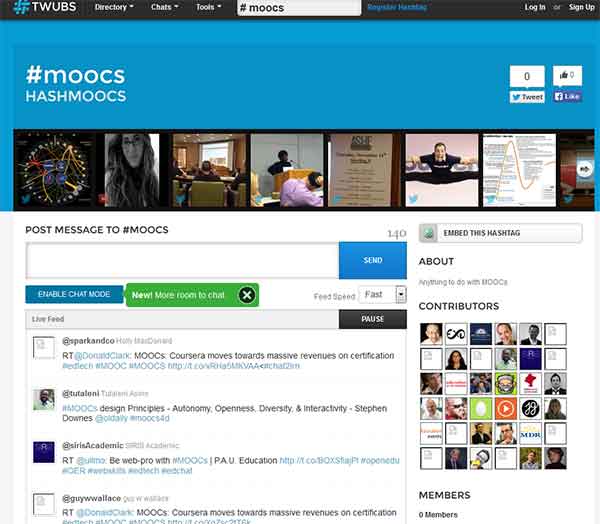The width and height of the screenshot is (600, 524).
Task: Click the SEND button
Action: 373,260
